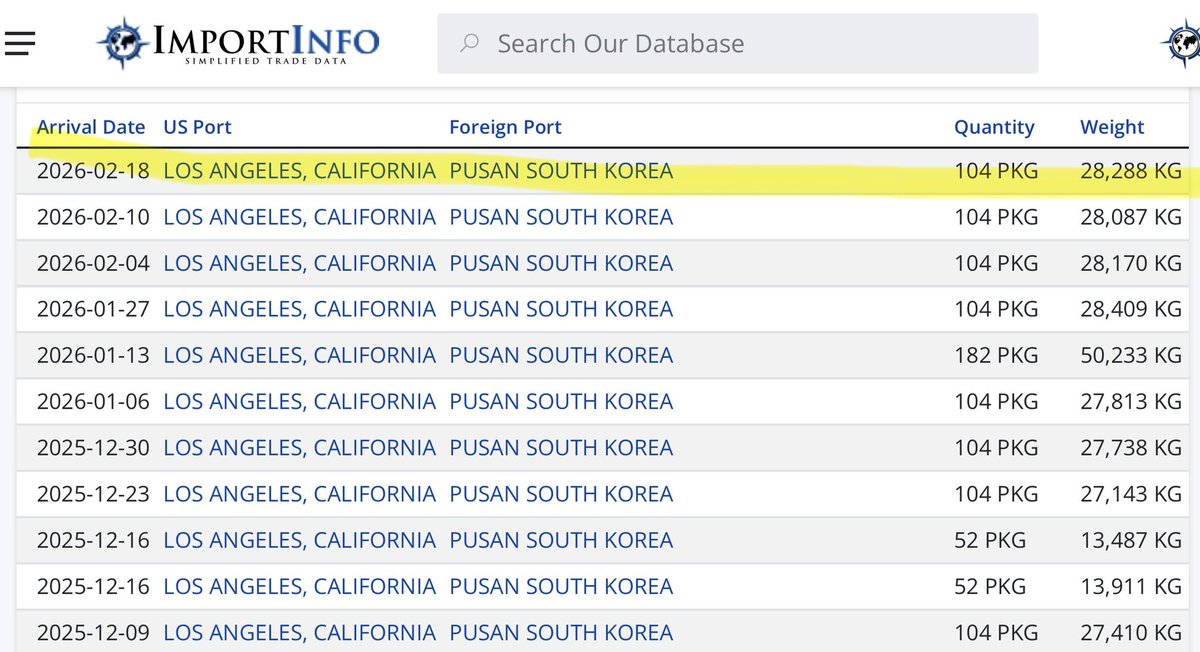Click 52 PKG in the 13,487 KG row
The image size is (1200, 652).
990,540
